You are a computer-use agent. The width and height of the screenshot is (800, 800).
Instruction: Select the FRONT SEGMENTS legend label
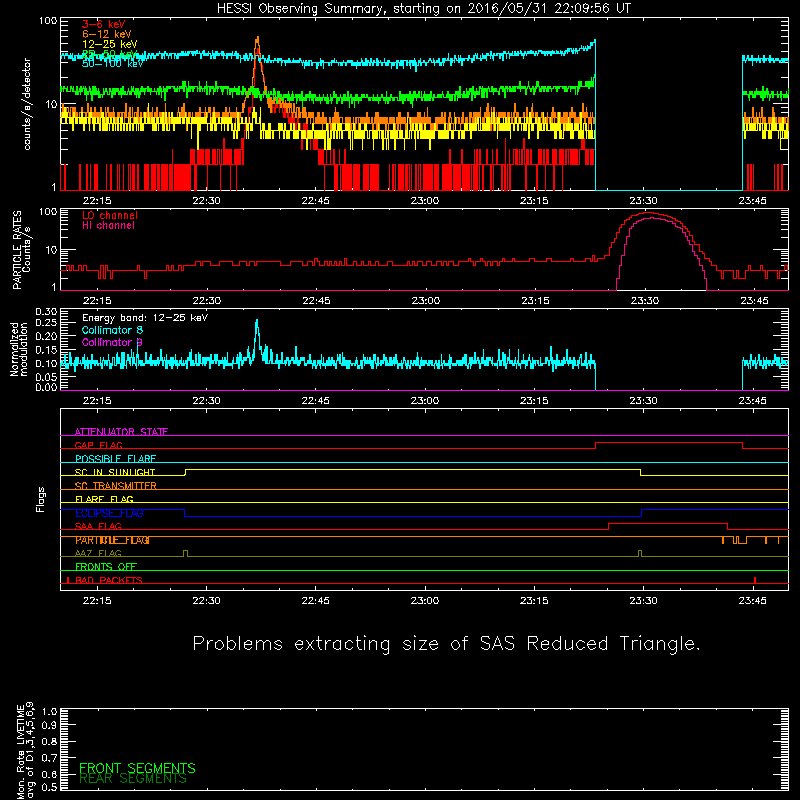(x=137, y=768)
